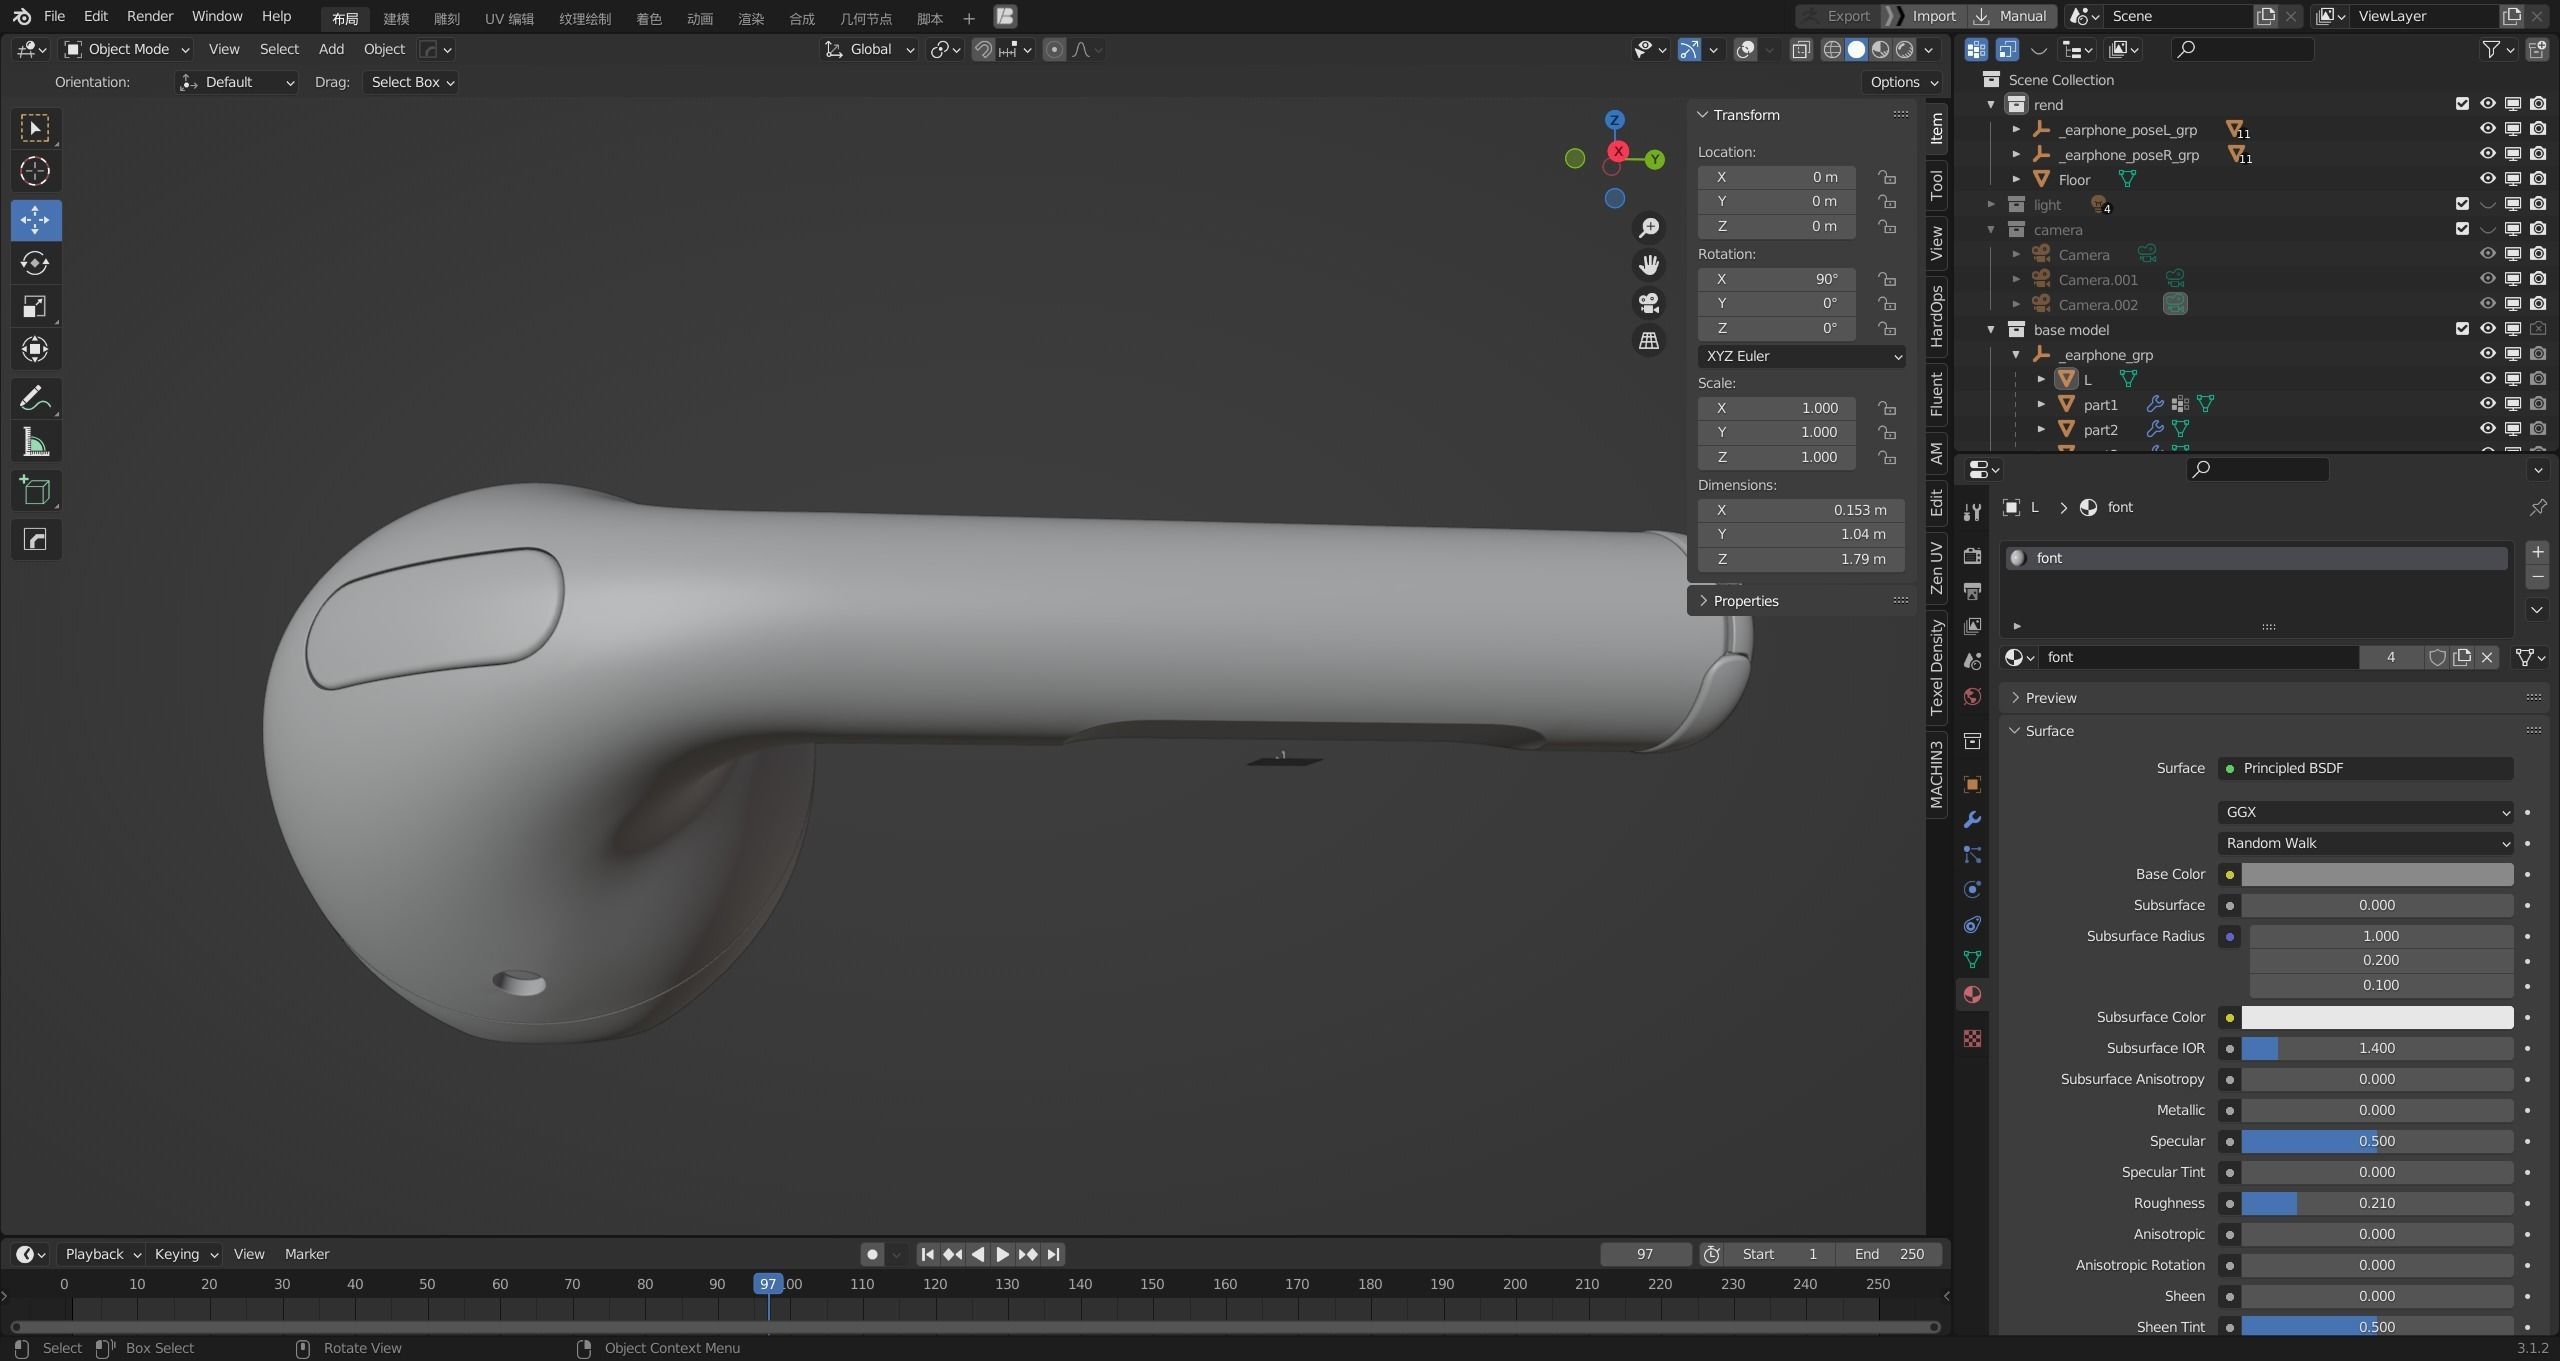The height and width of the screenshot is (1361, 2560).
Task: Switch to rendered viewport shading
Action: tap(1905, 49)
